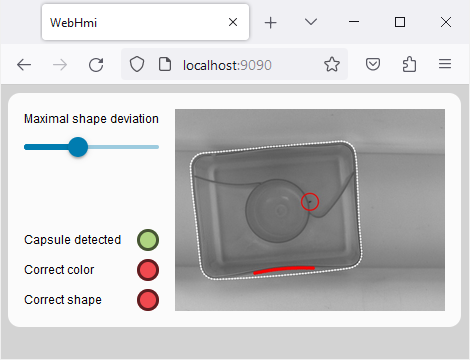Go back to the previous page

[24, 65]
